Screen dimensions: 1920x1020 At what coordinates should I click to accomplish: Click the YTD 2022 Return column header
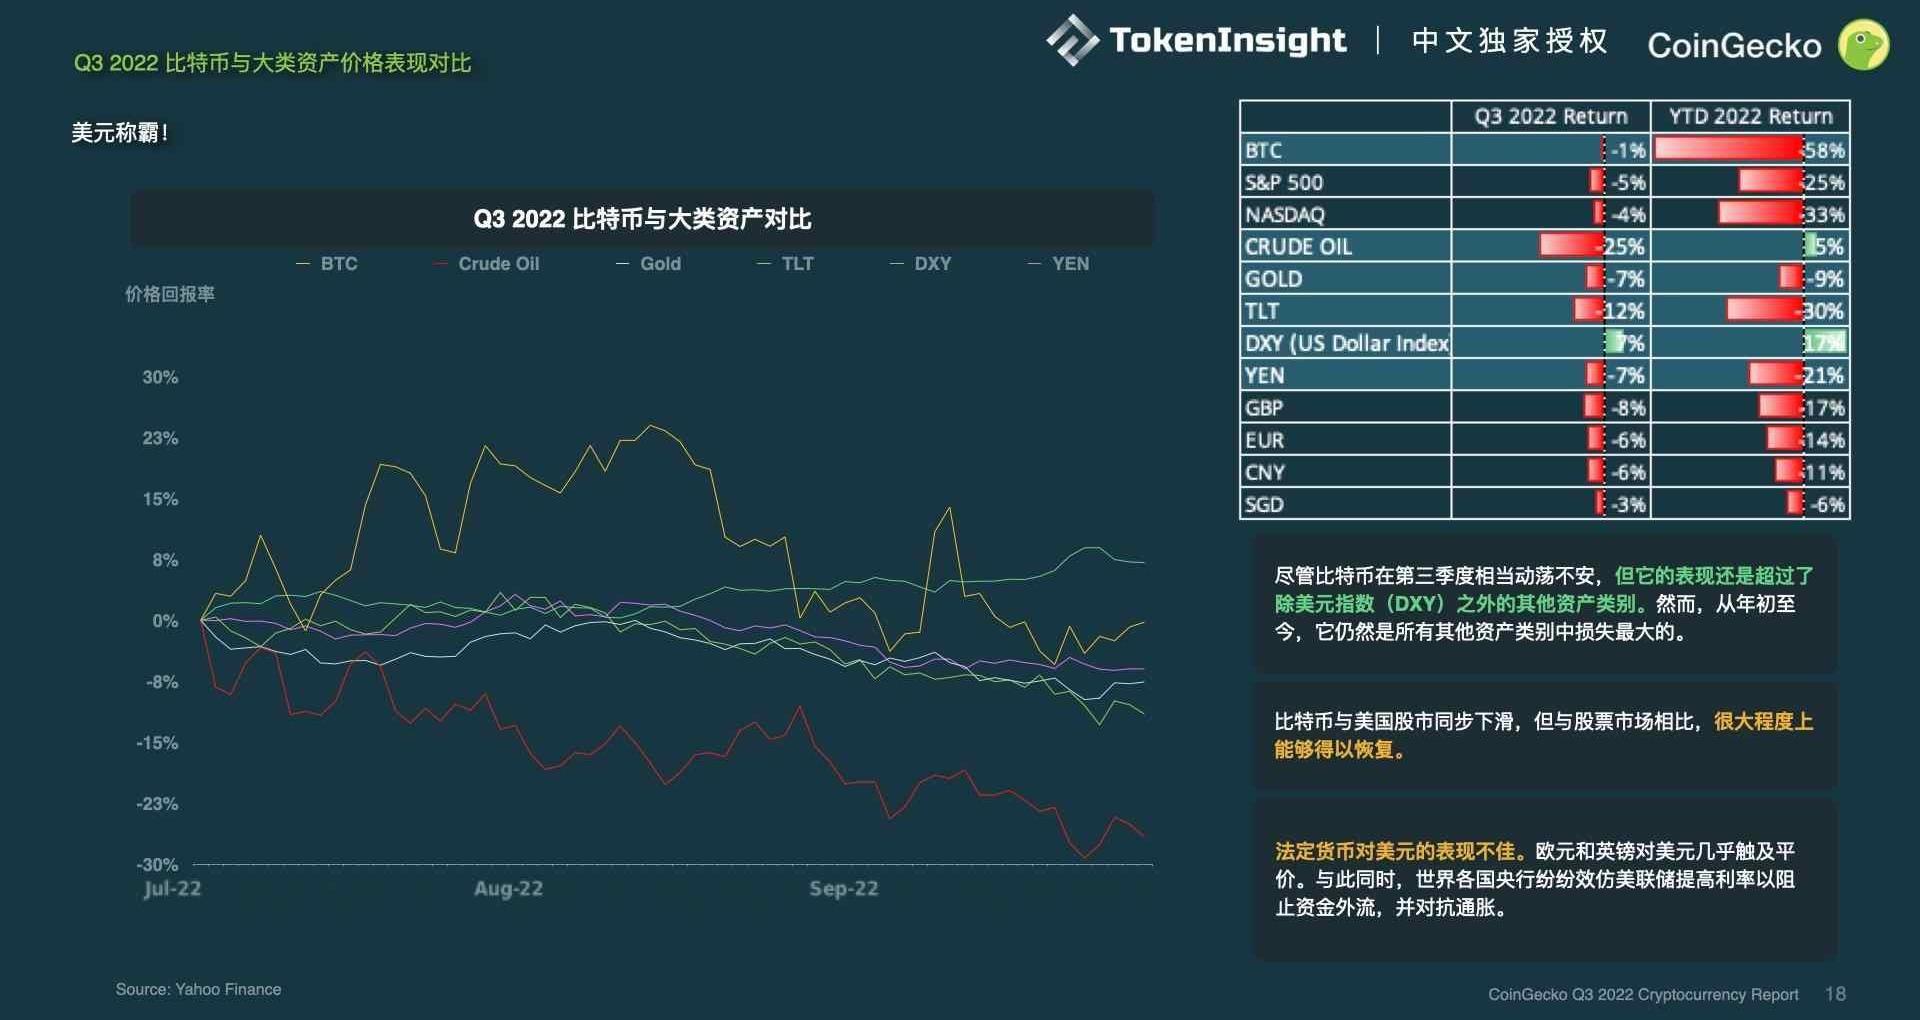tap(1750, 116)
